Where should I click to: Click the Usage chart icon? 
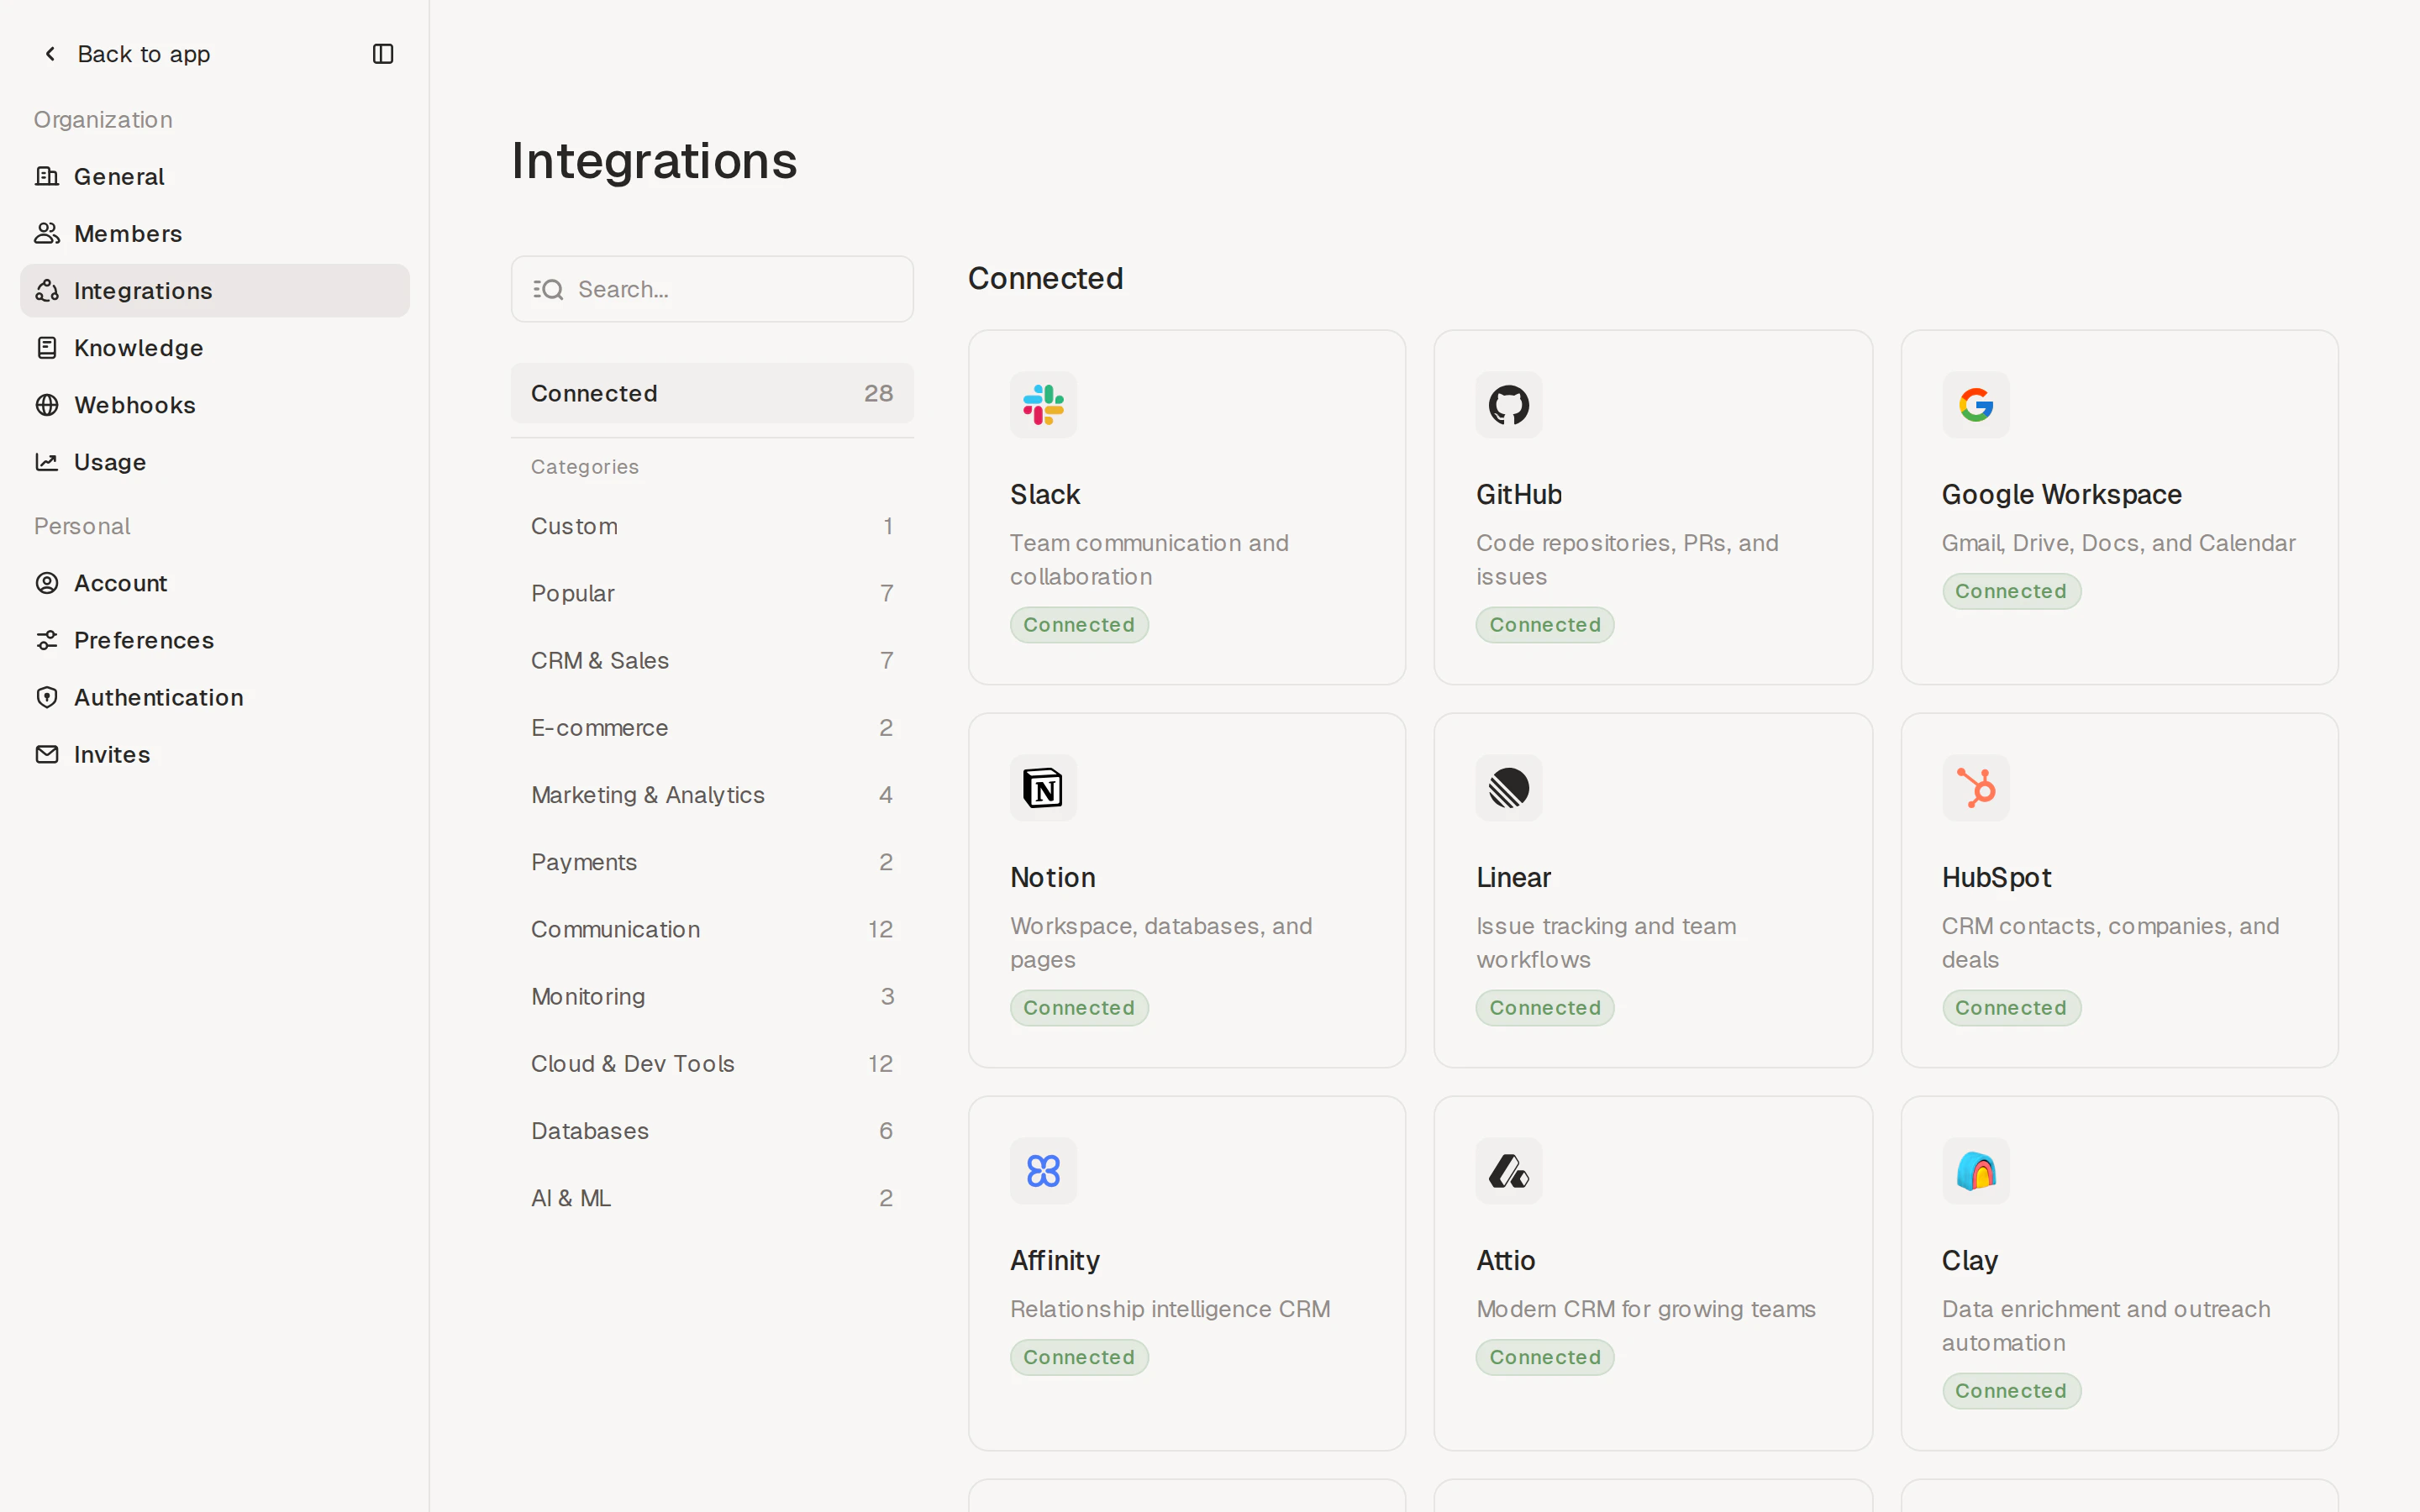[47, 461]
